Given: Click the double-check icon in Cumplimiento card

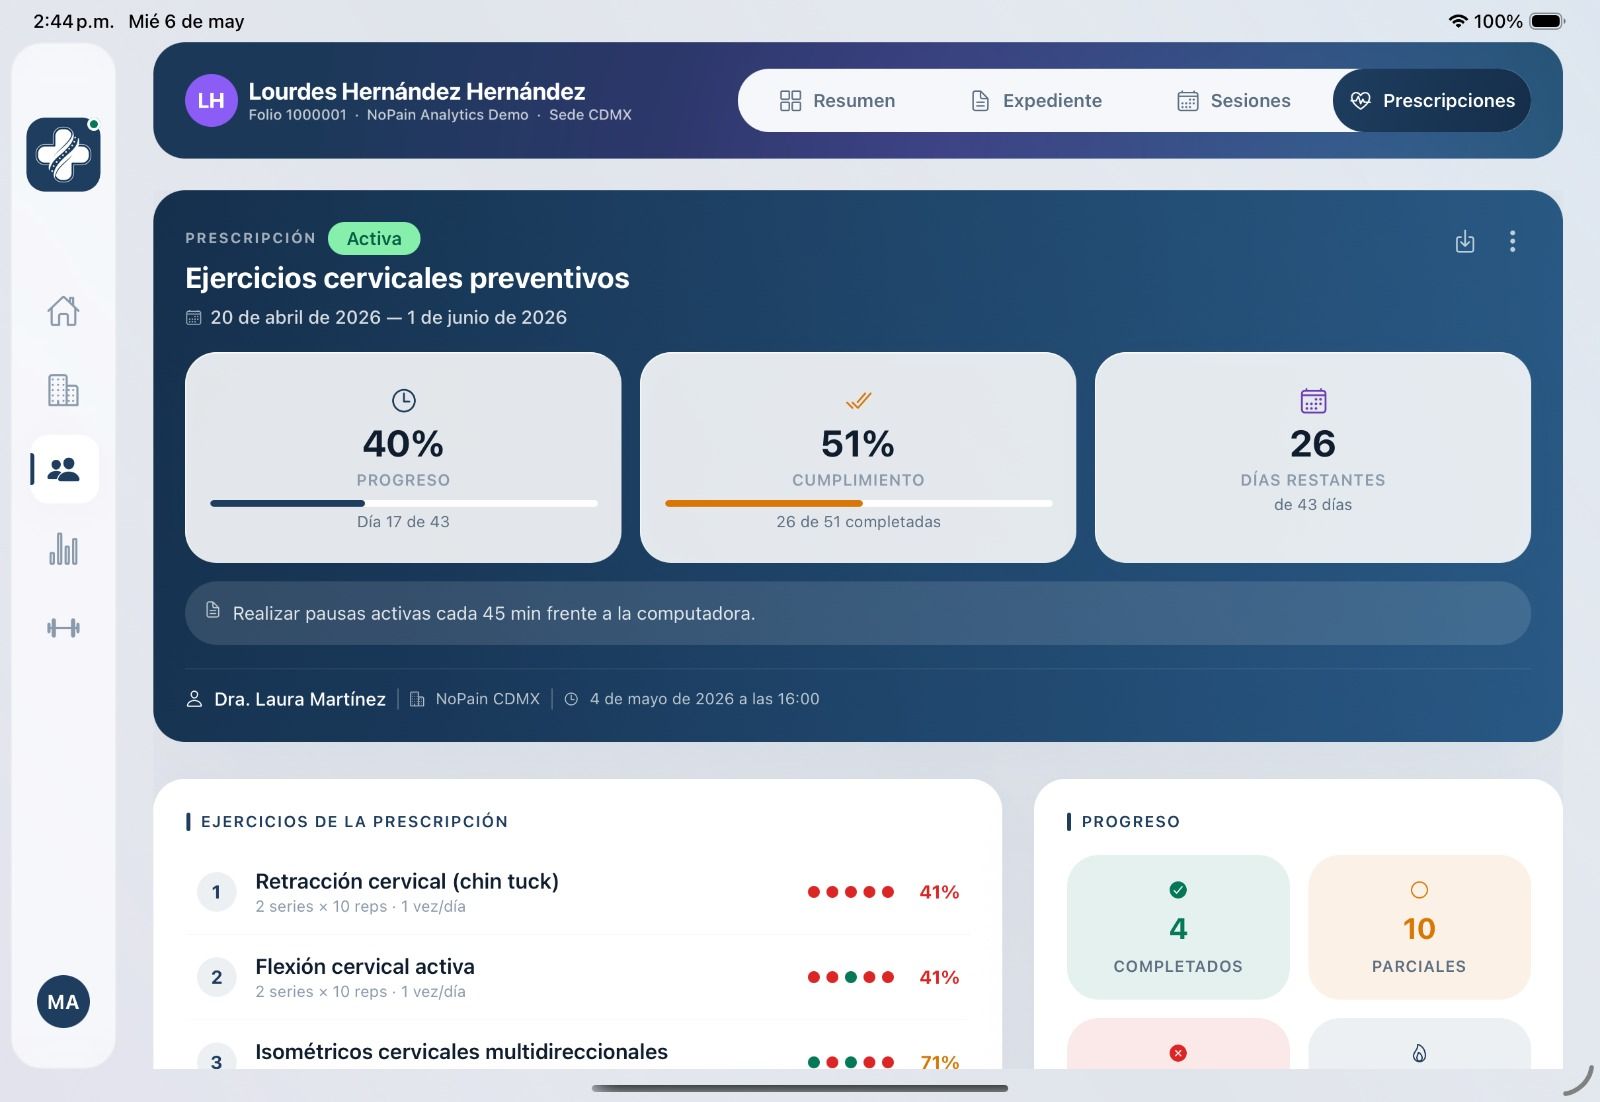Looking at the screenshot, I should tap(858, 401).
